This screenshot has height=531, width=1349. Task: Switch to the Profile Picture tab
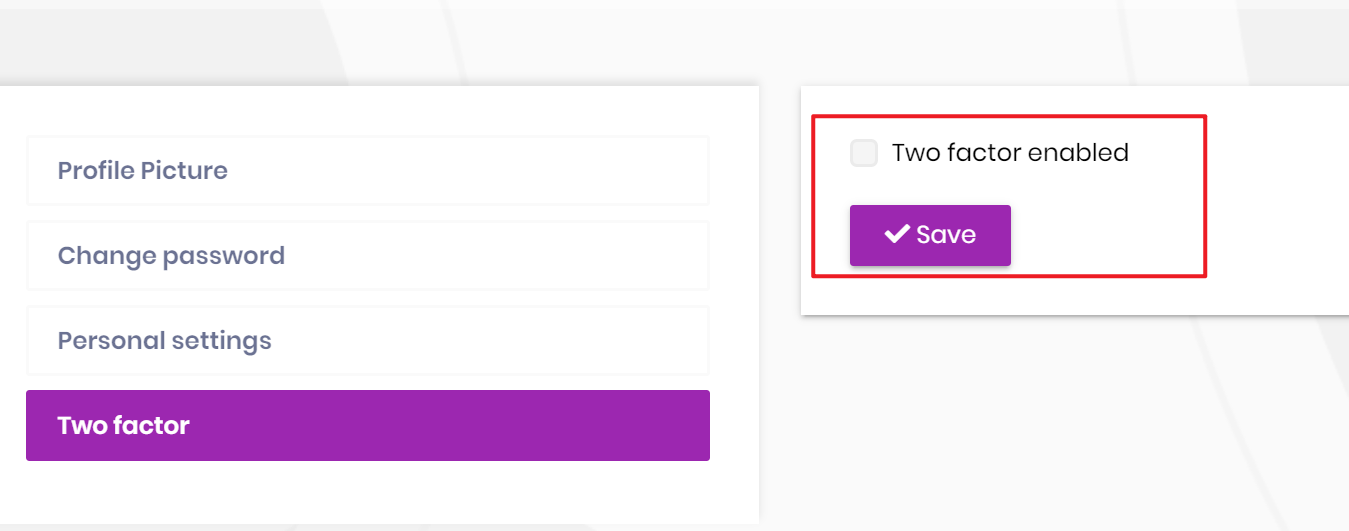pyautogui.click(x=367, y=171)
